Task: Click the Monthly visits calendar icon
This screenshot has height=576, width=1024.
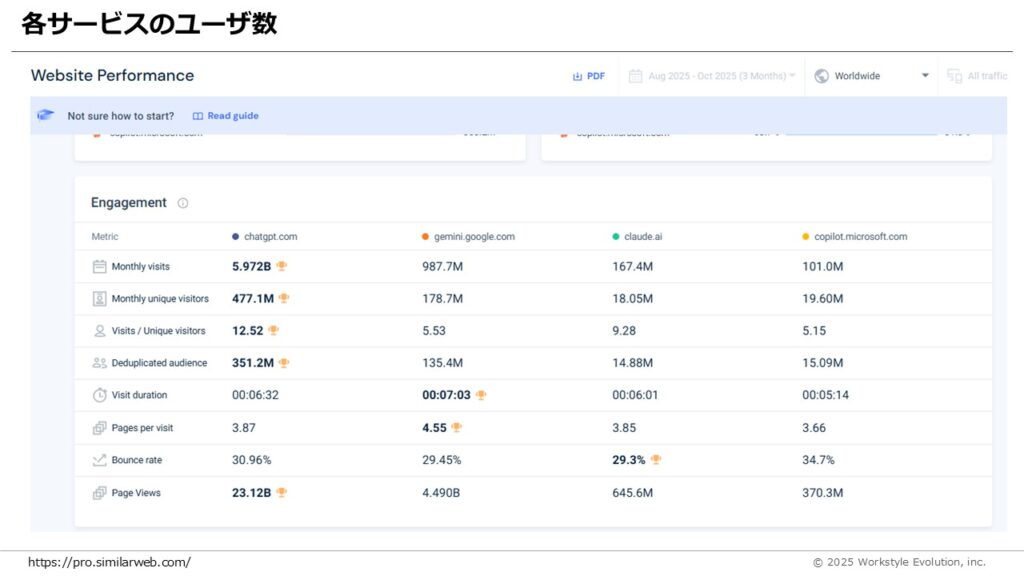Action: (99, 267)
